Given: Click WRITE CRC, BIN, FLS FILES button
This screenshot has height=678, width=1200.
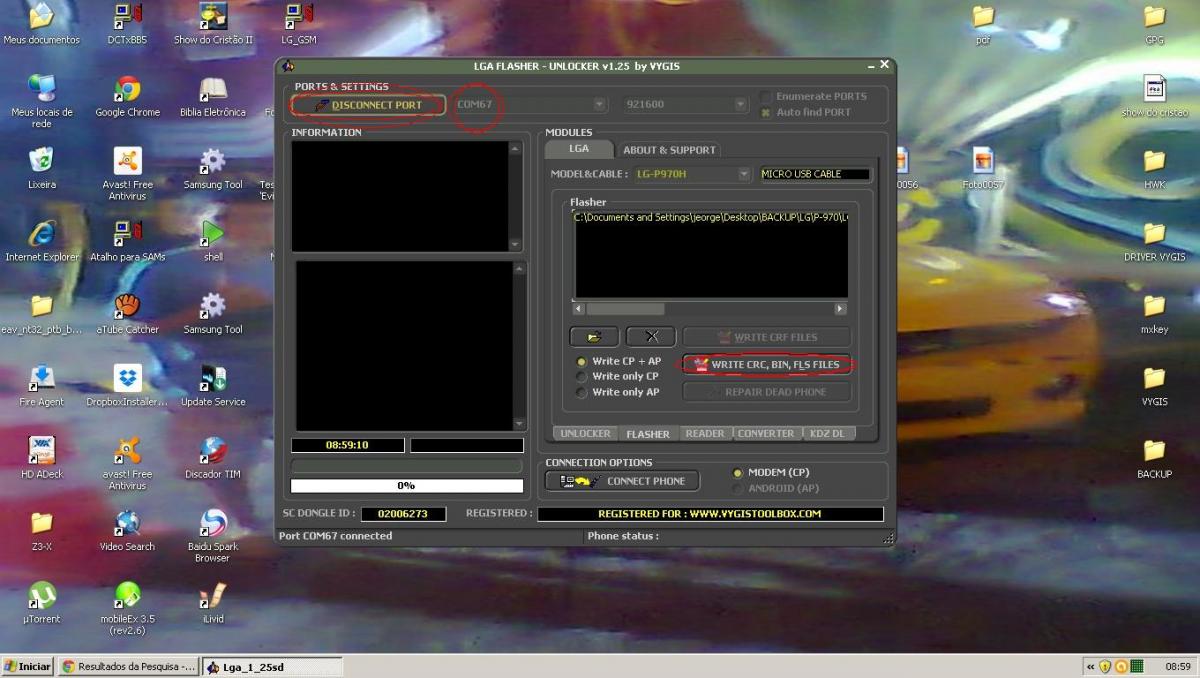Looking at the screenshot, I should [x=767, y=364].
